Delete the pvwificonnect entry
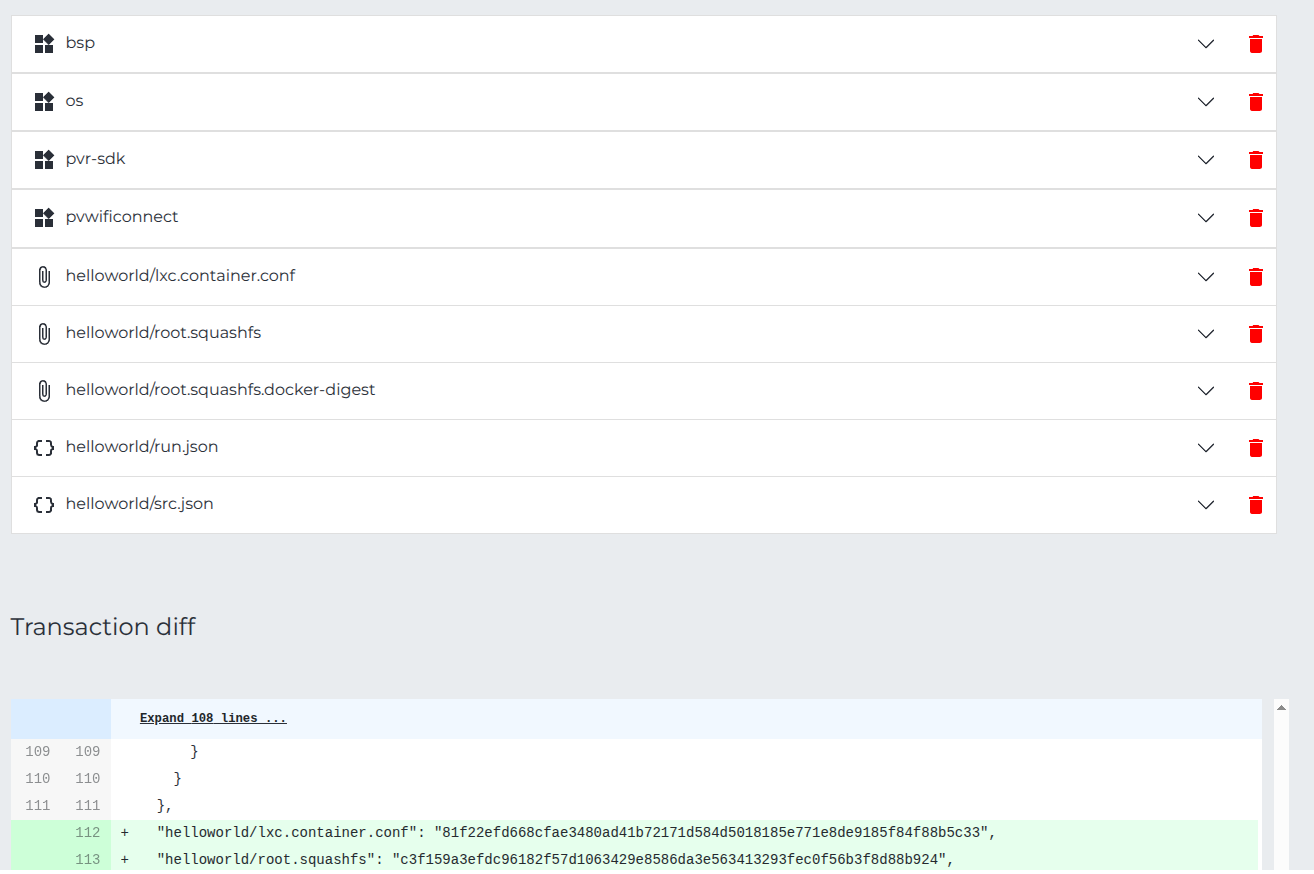This screenshot has height=874, width=1314. tap(1256, 218)
